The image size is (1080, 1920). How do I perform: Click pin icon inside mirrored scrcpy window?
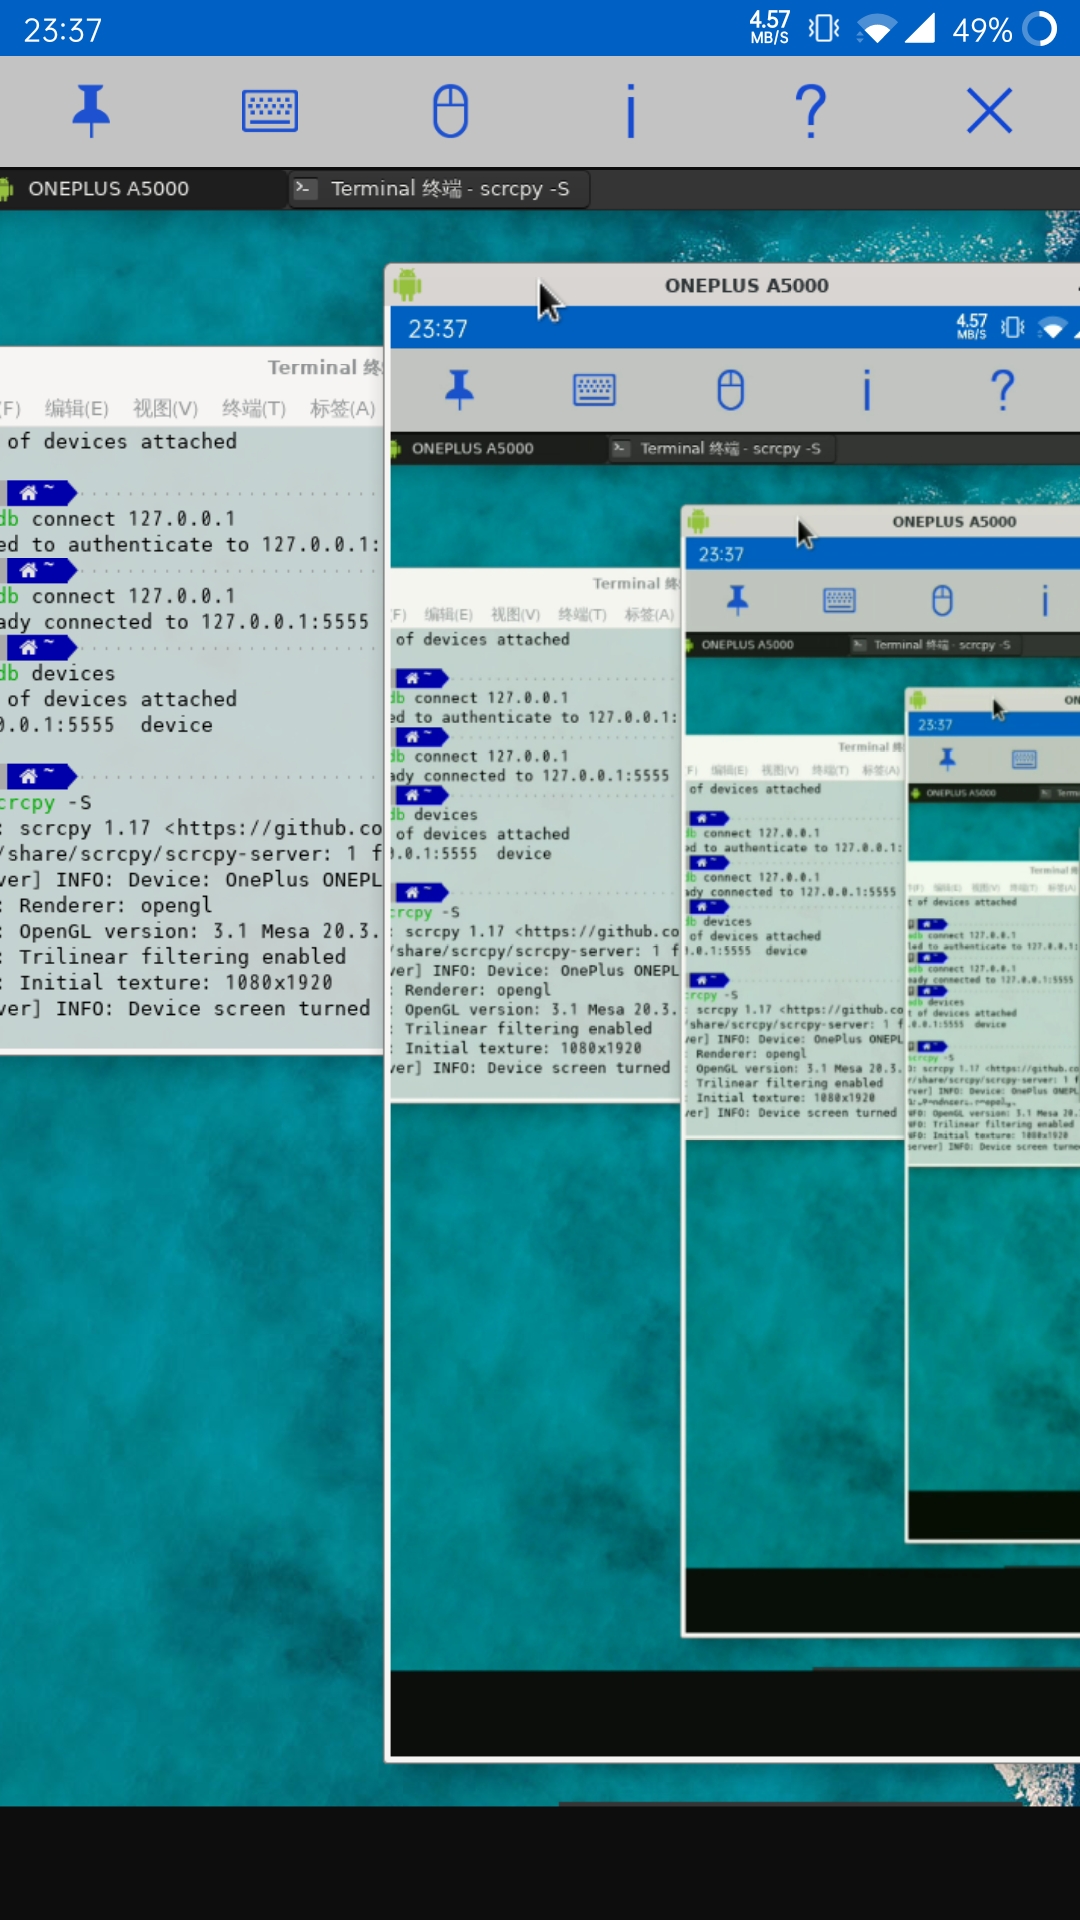(459, 389)
